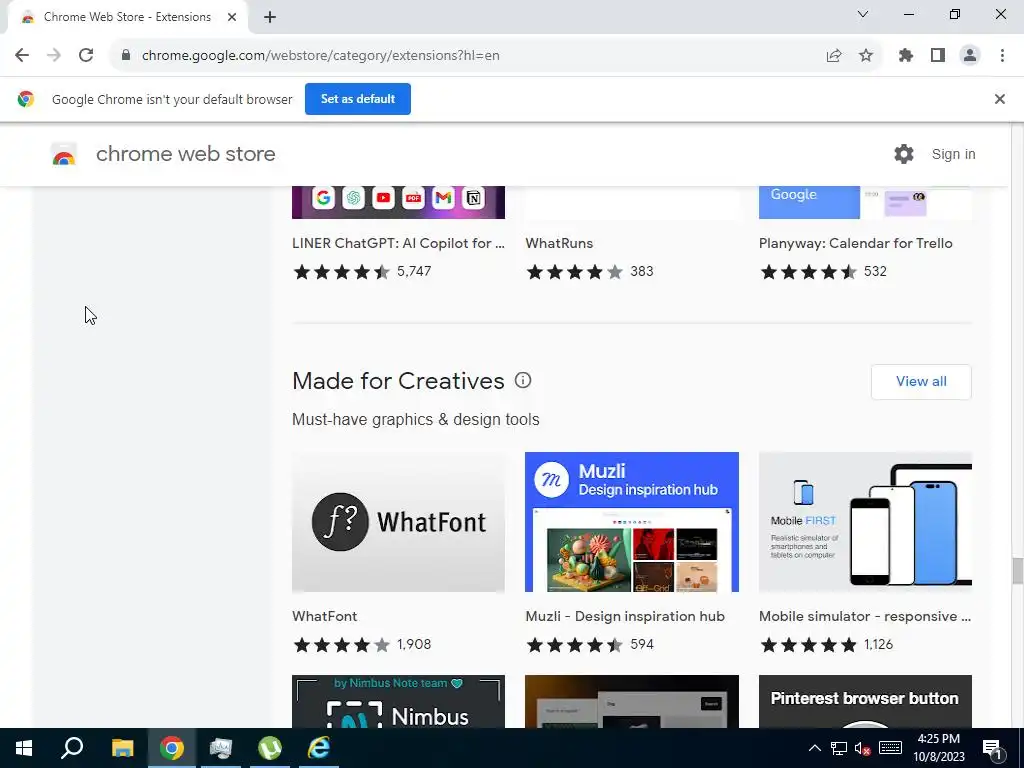Viewport: 1024px width, 768px height.
Task: Open the LINER ChatGPT extension title
Action: coord(398,243)
